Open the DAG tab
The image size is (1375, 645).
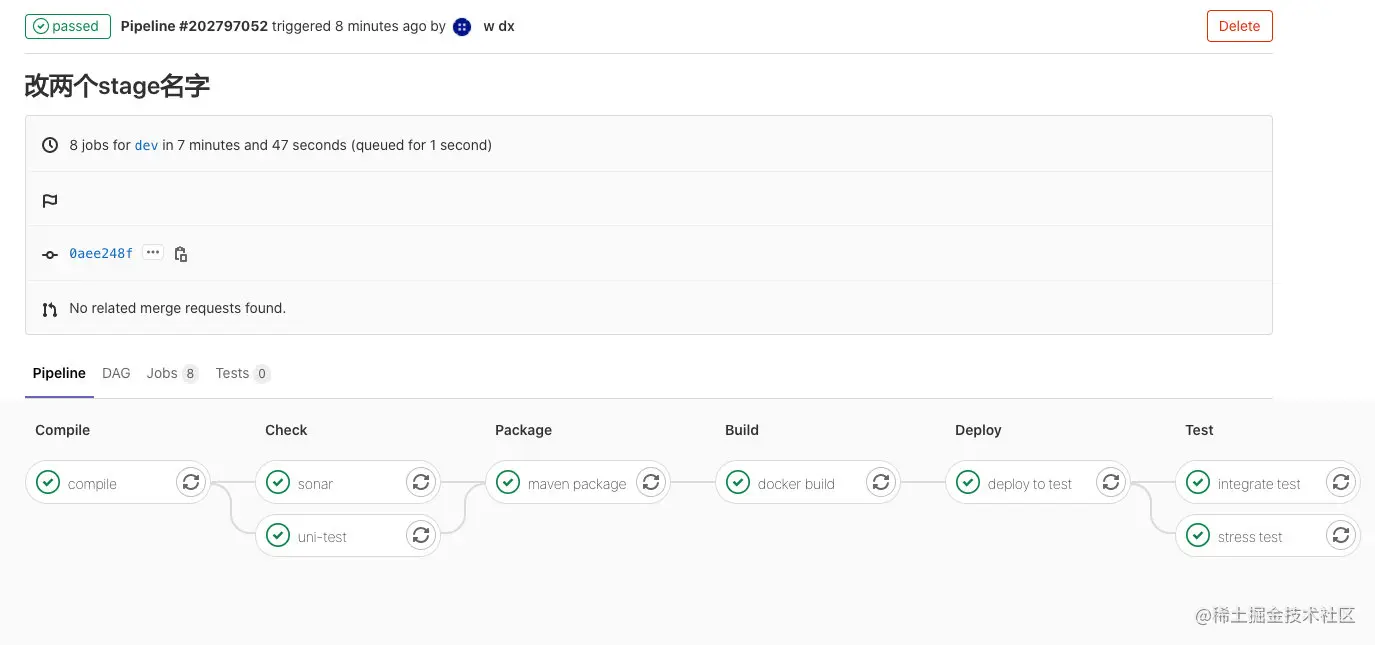(x=116, y=373)
